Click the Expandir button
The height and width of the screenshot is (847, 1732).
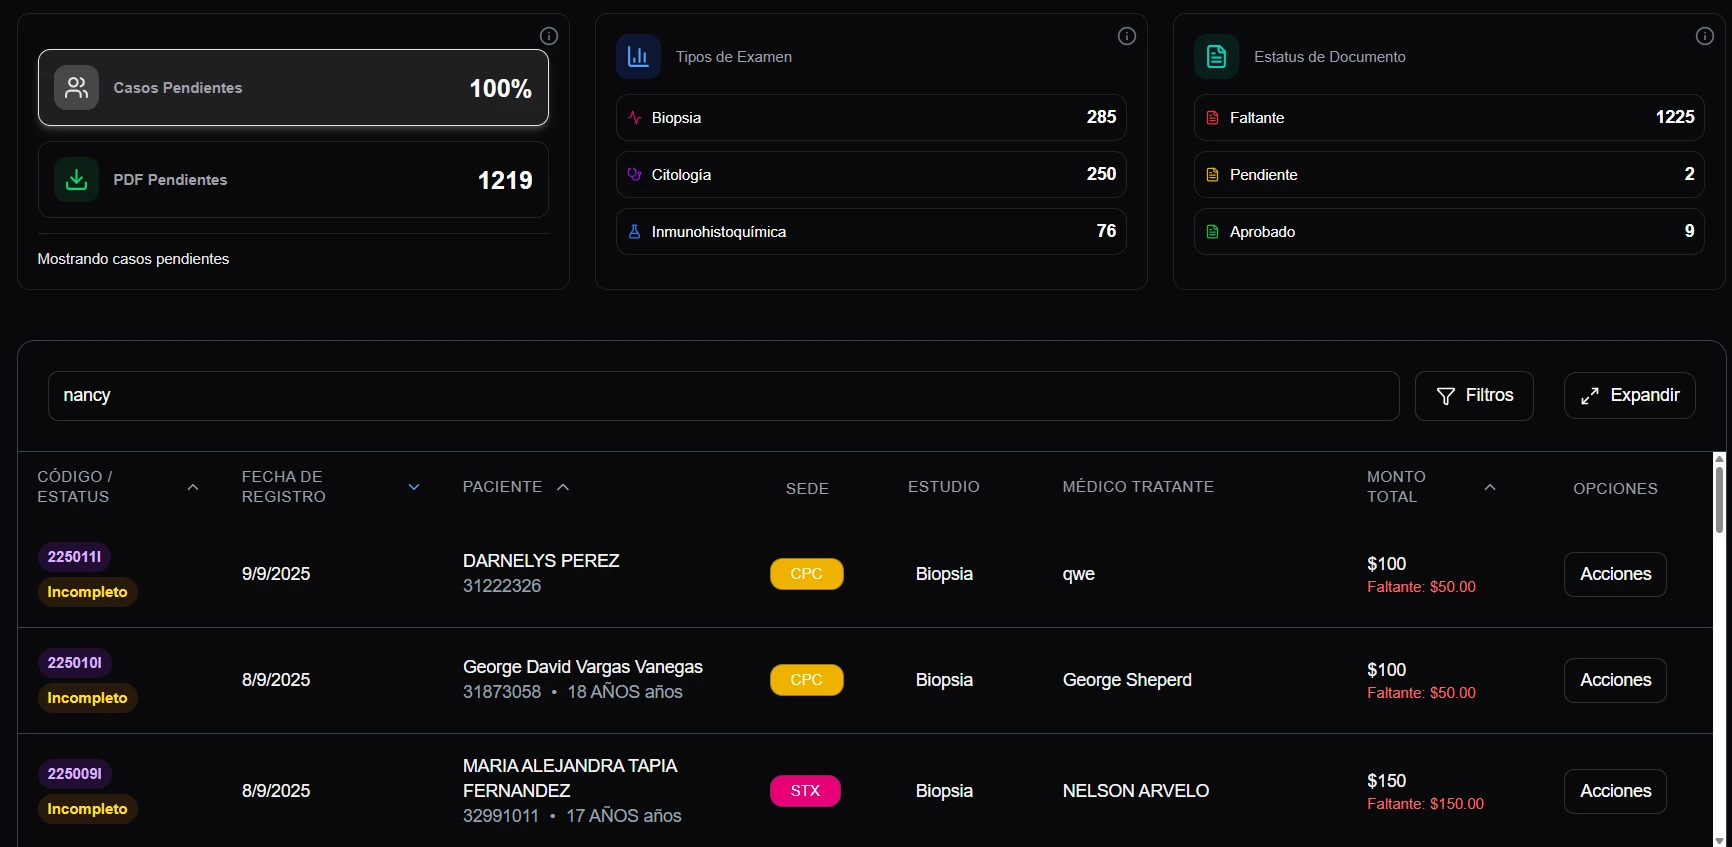(1629, 396)
